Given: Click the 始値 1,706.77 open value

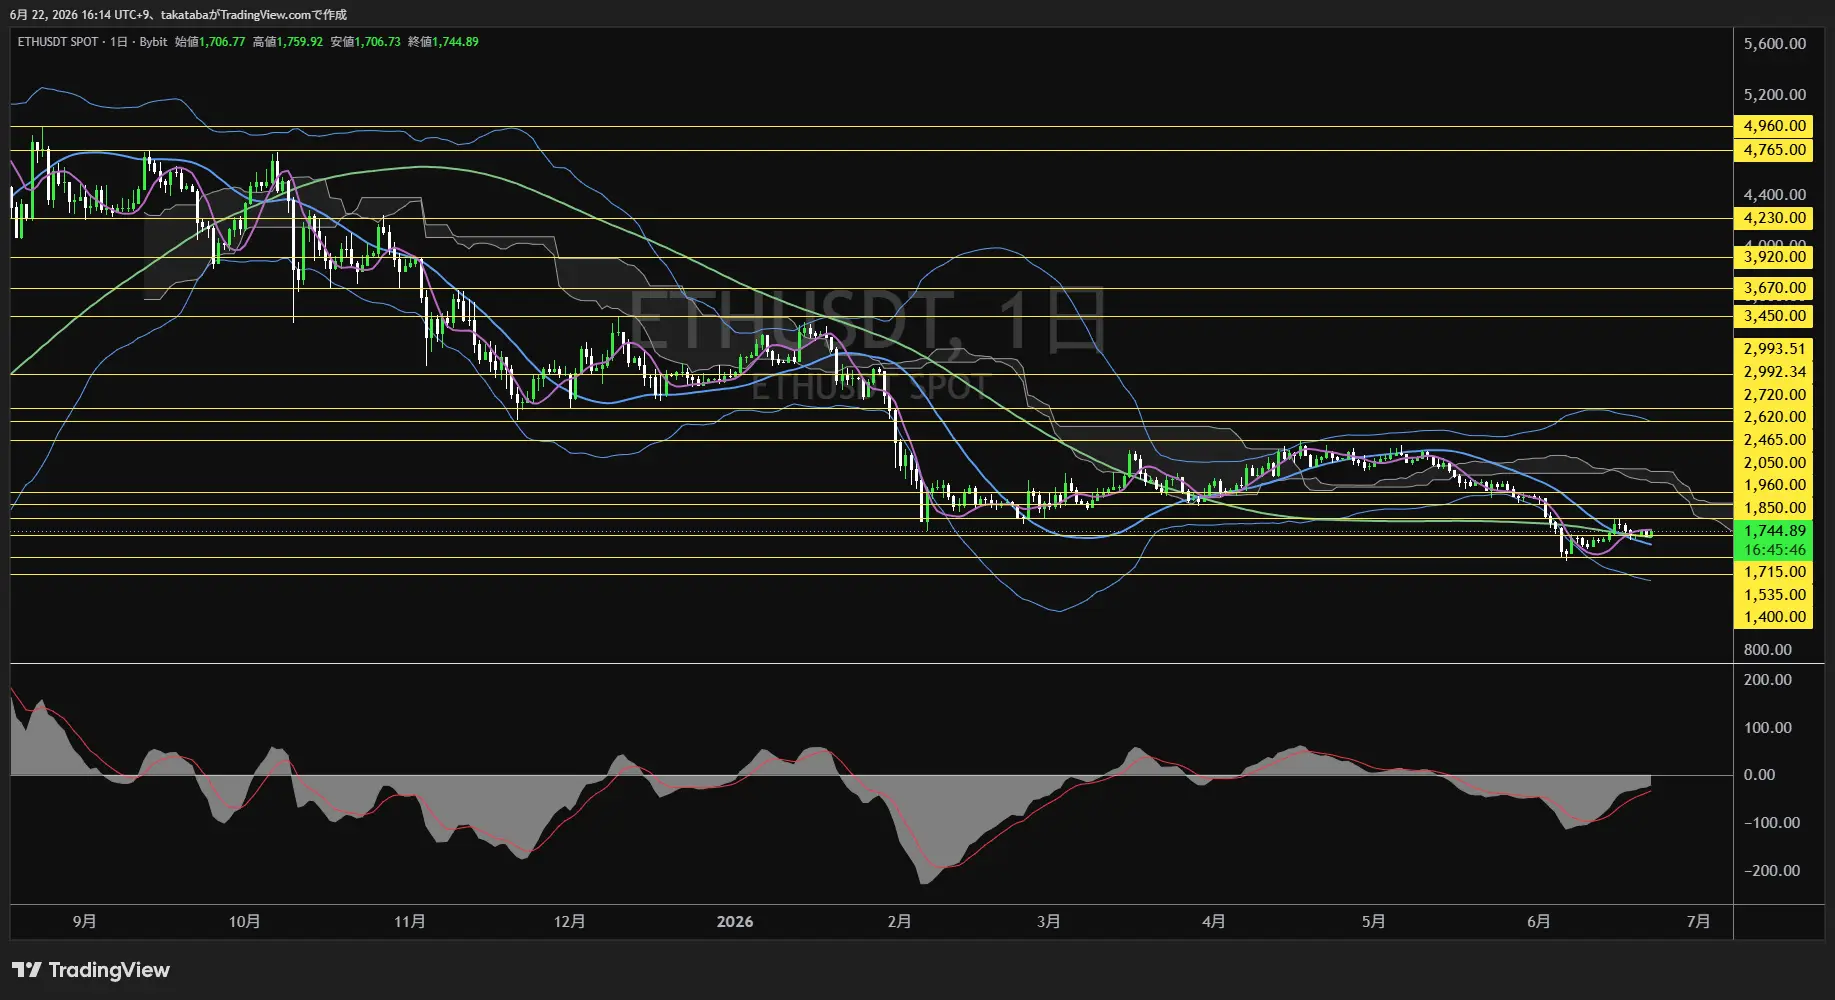Looking at the screenshot, I should [x=210, y=42].
